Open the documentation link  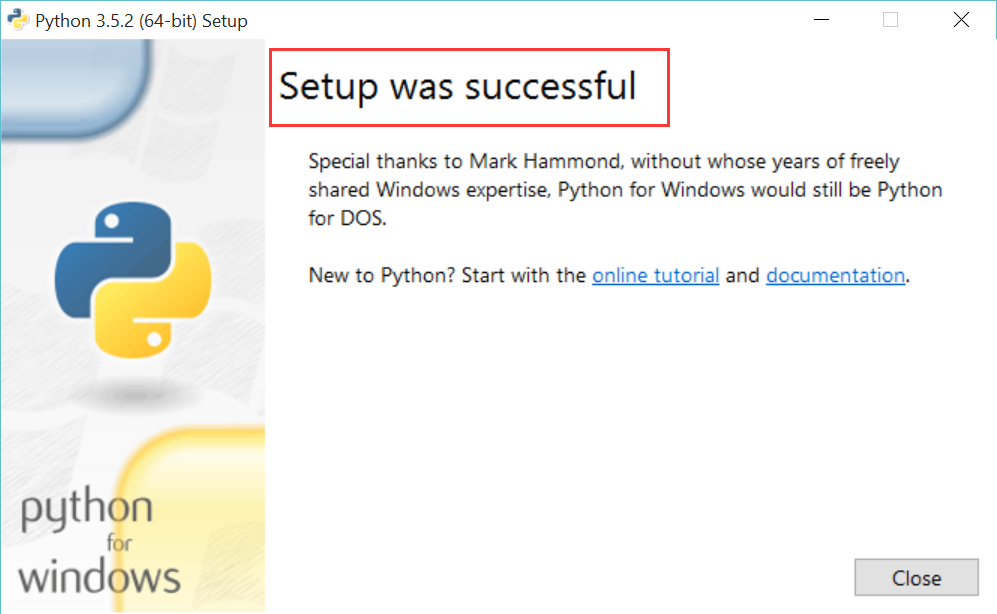tap(835, 275)
